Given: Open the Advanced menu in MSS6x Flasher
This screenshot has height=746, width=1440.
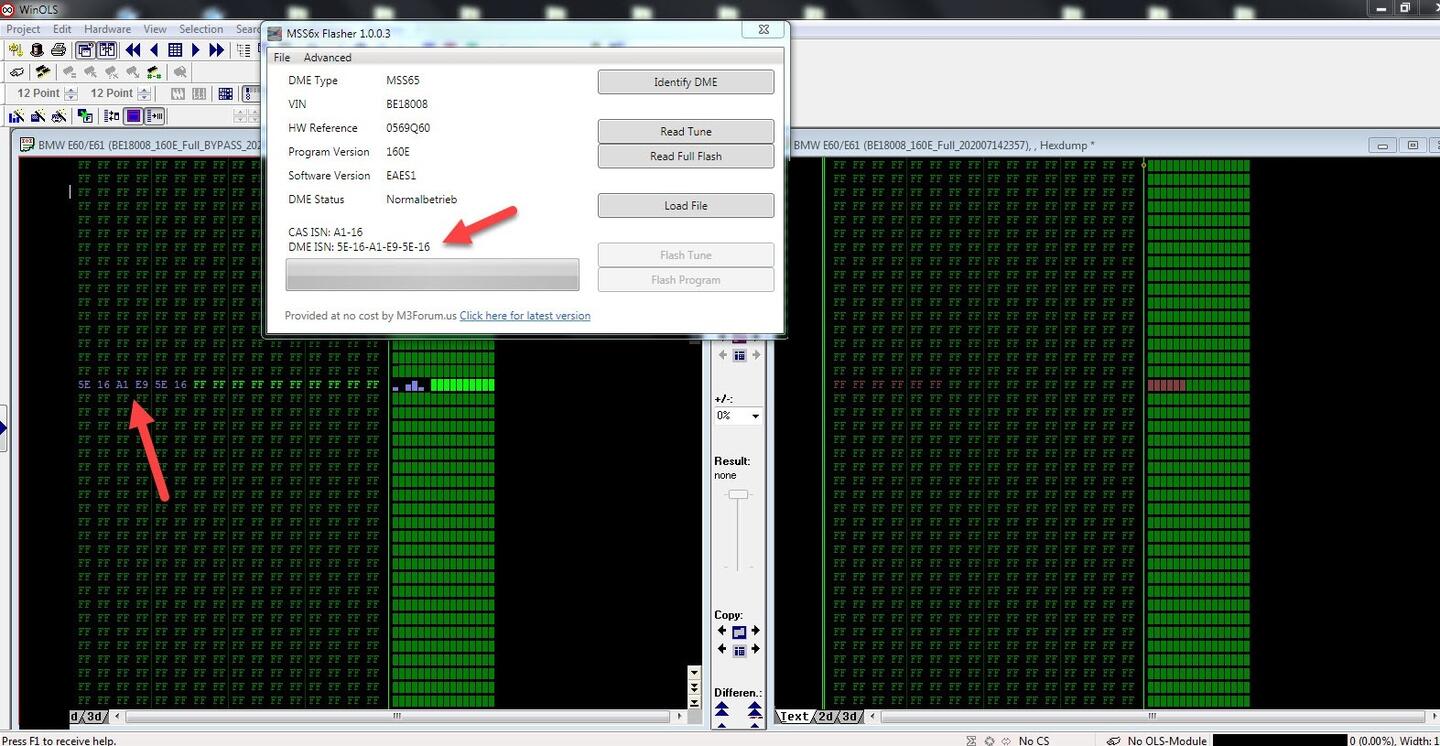Looking at the screenshot, I should pos(327,57).
